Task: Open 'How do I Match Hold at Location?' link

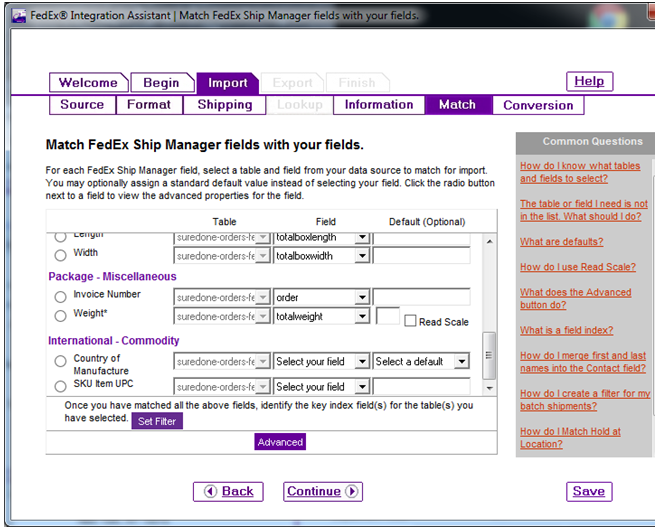Action: tap(570, 438)
